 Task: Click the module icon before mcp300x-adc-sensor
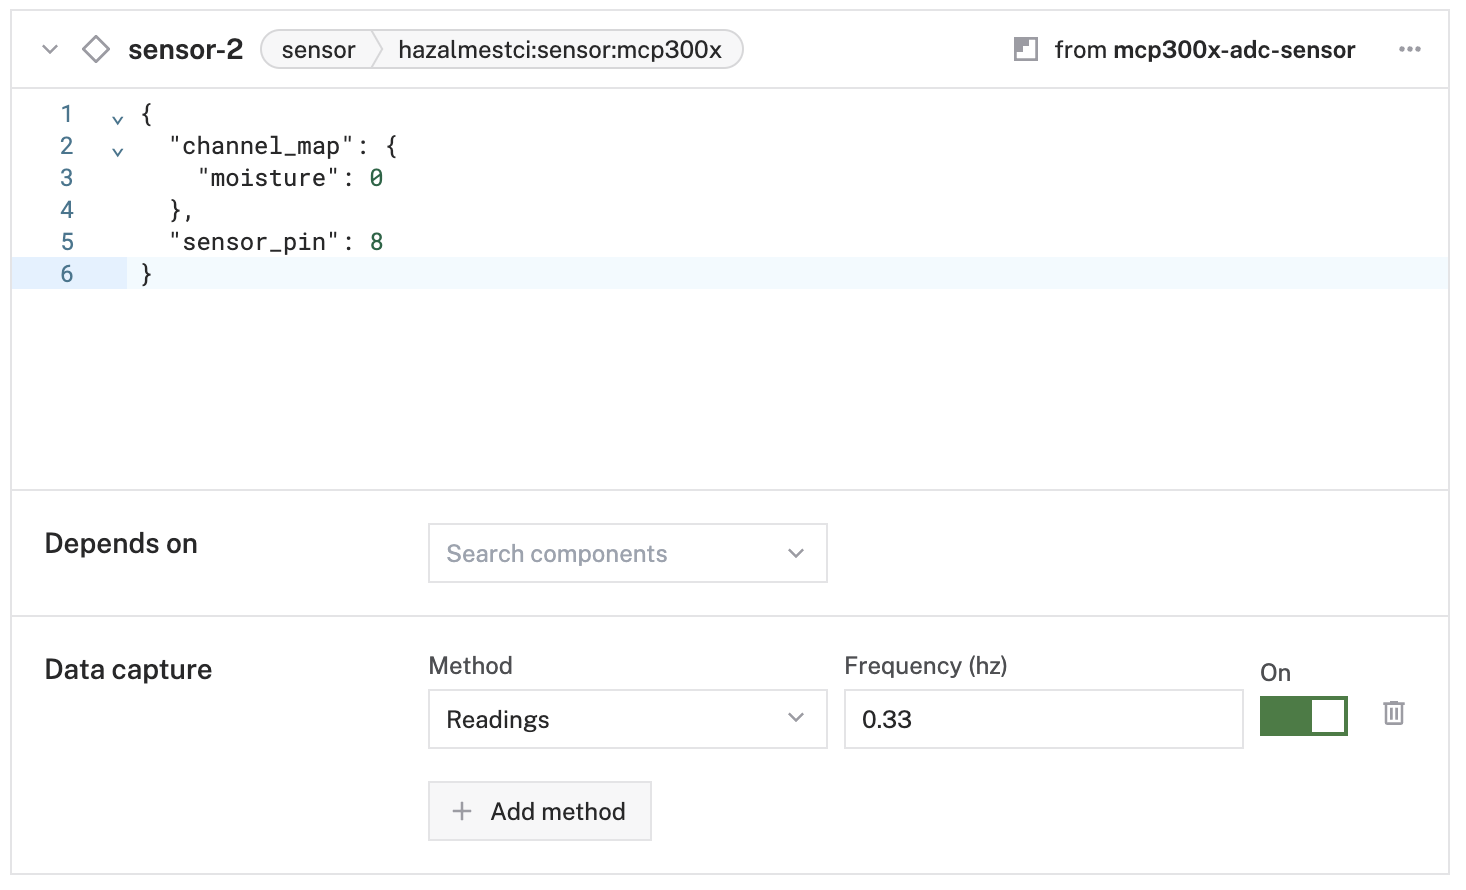click(1025, 50)
